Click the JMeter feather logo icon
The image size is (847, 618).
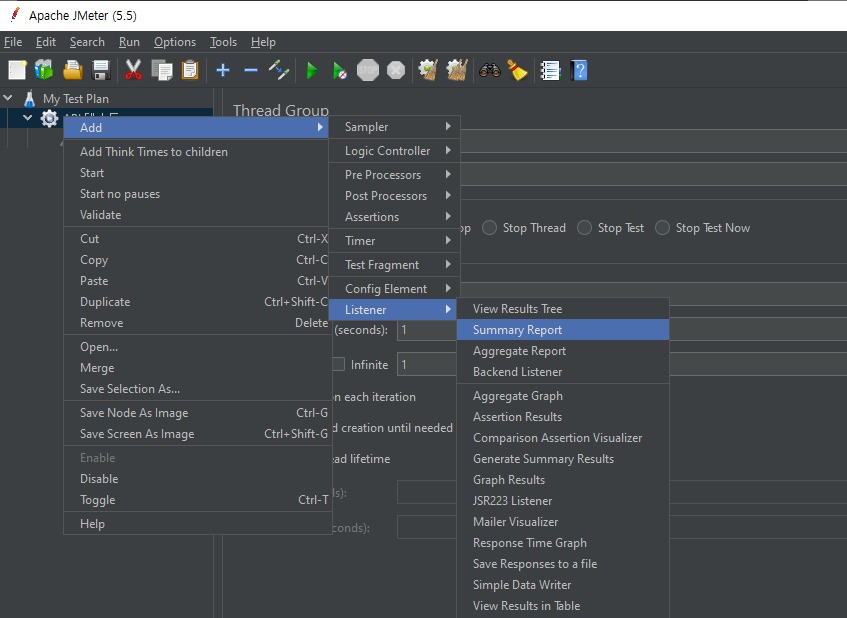coord(16,15)
